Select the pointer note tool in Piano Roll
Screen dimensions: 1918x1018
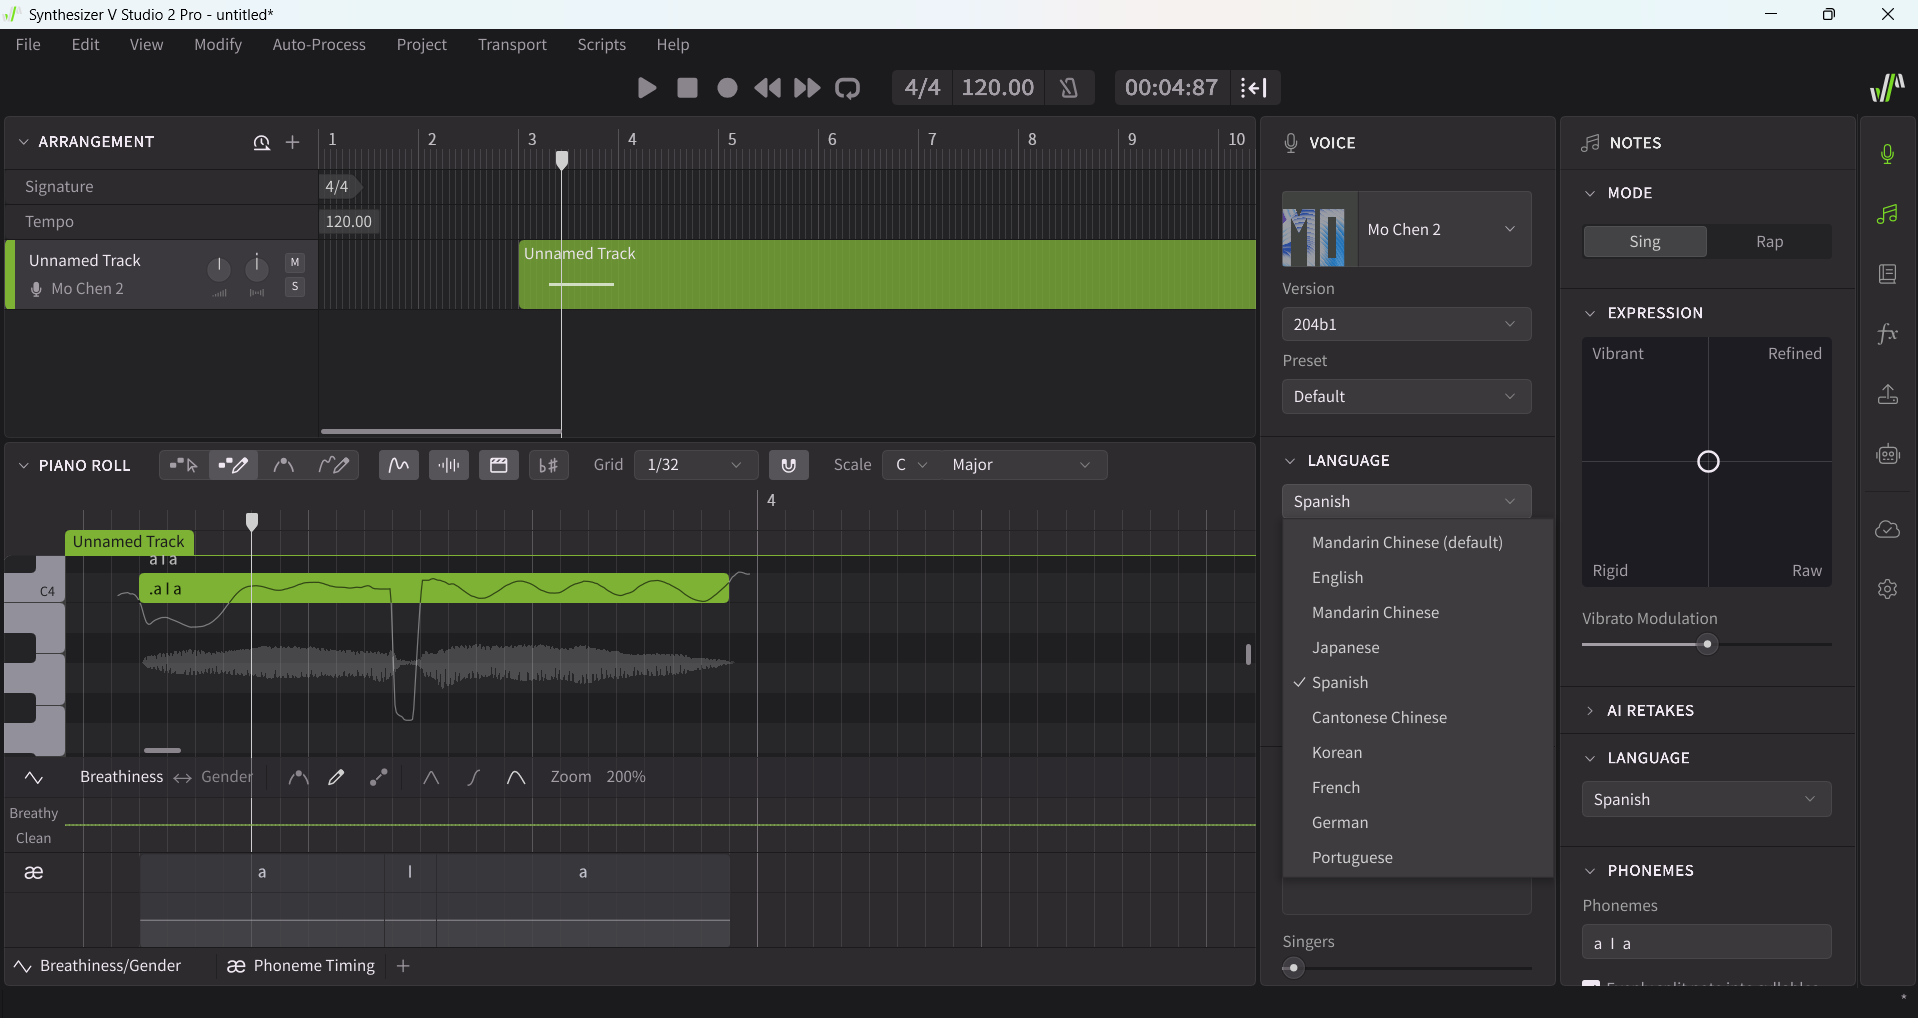183,465
